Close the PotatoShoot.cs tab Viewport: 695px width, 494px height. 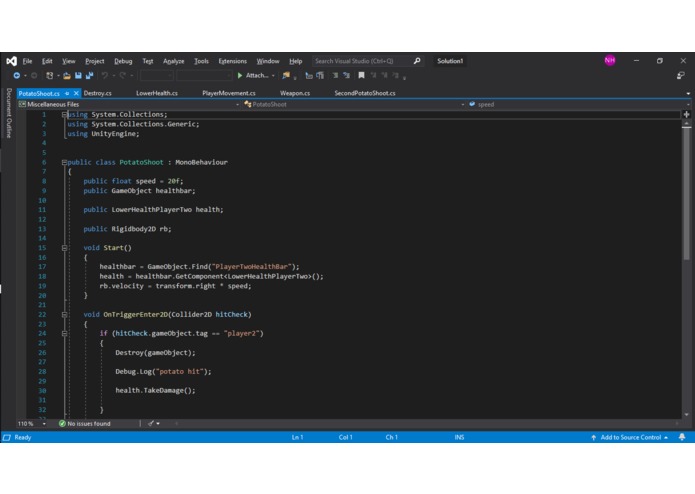pyautogui.click(x=76, y=93)
